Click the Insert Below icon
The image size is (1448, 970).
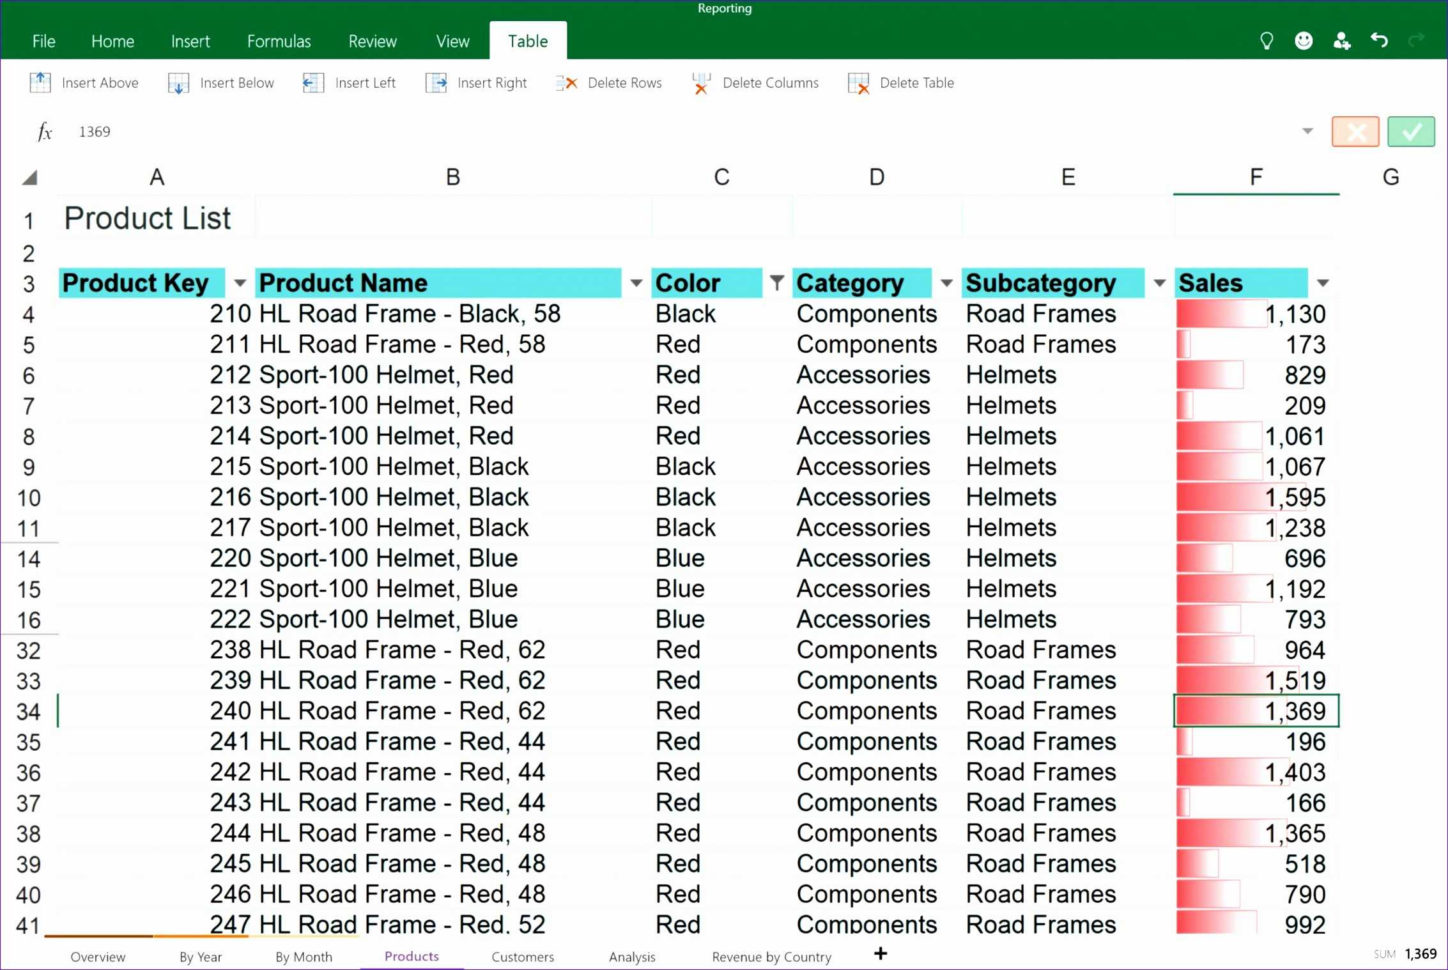coord(178,82)
